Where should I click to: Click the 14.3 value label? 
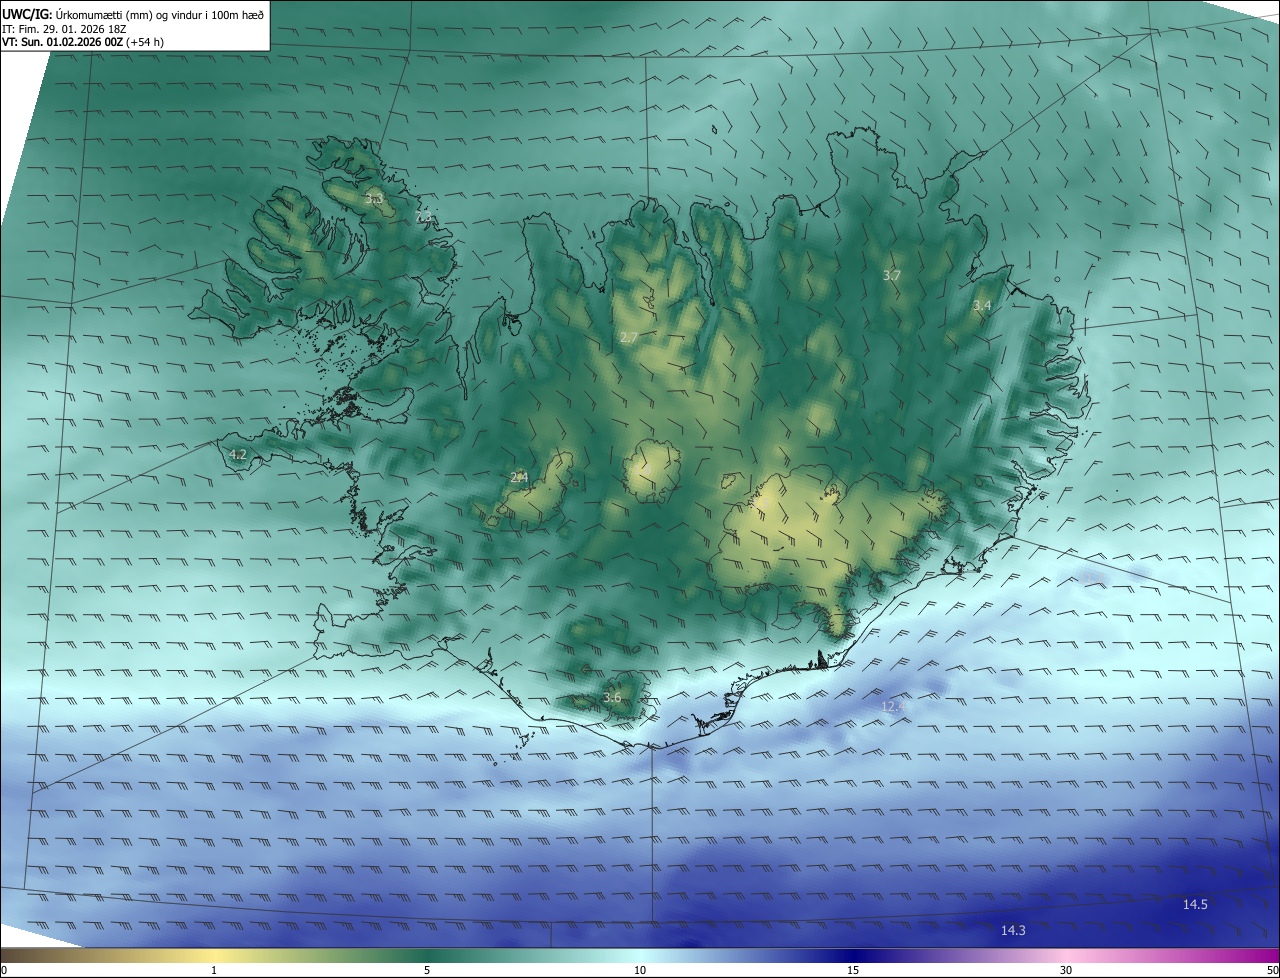click(x=1013, y=930)
